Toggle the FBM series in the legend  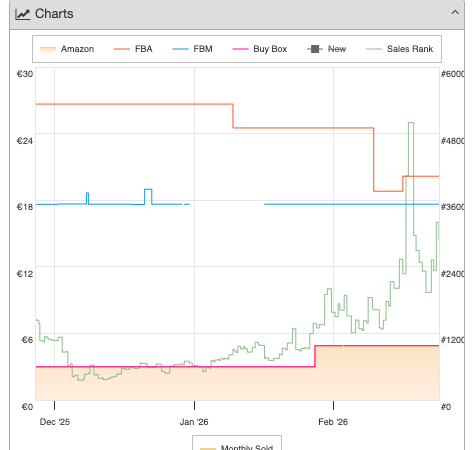[x=192, y=49]
